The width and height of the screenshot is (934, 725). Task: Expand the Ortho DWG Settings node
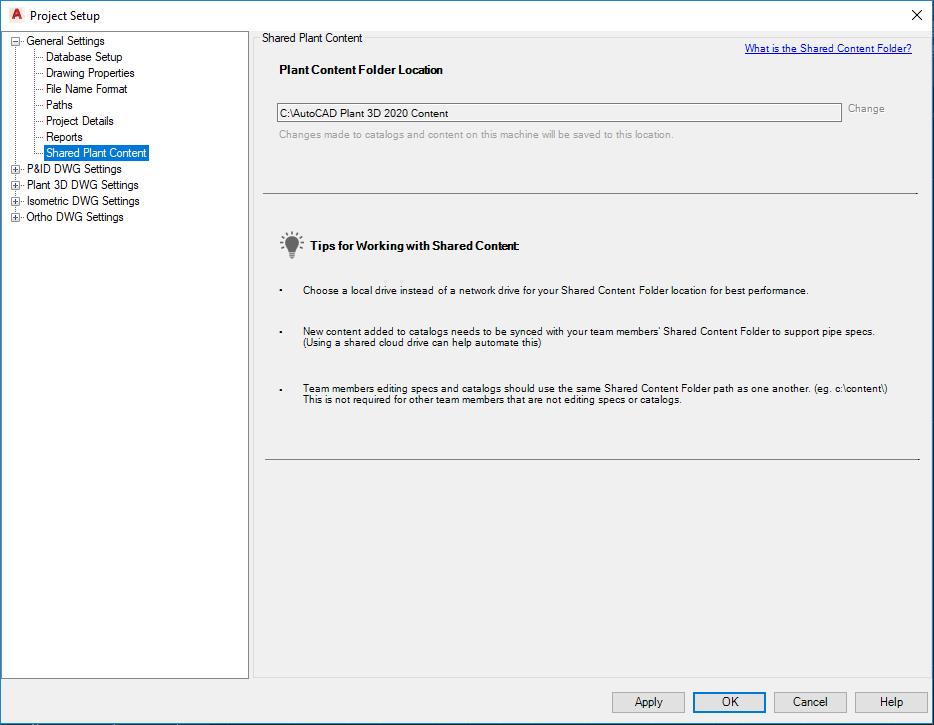[16, 217]
